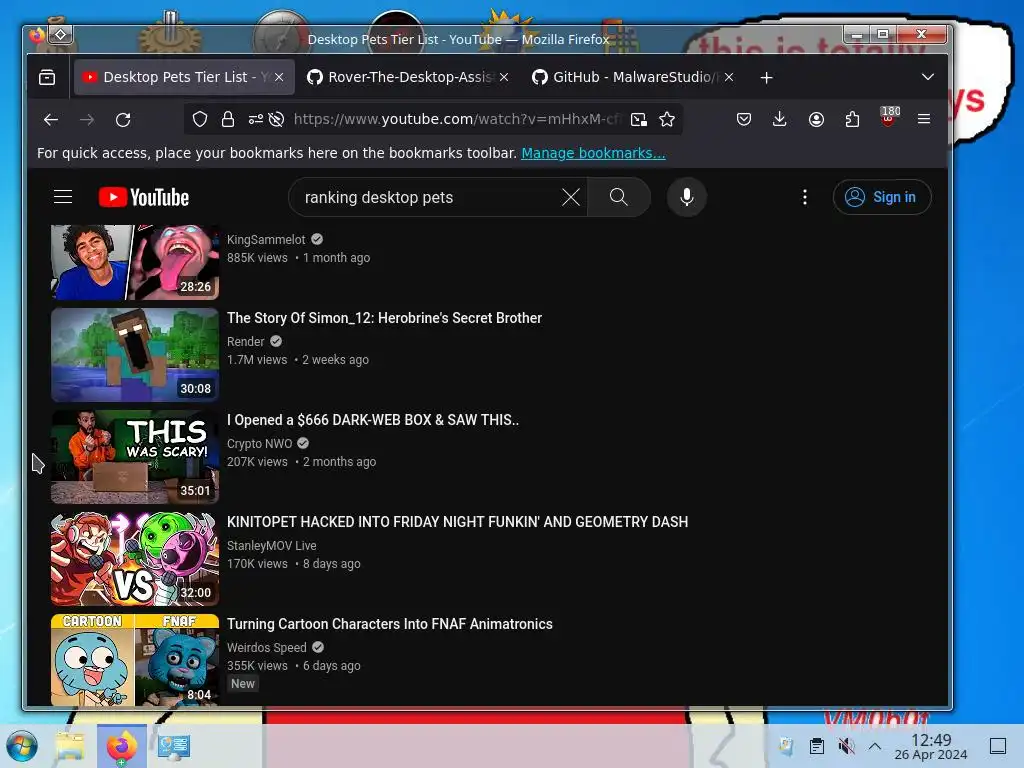Open the system settings taskbar icon
The width and height of the screenshot is (1024, 768).
tap(174, 746)
